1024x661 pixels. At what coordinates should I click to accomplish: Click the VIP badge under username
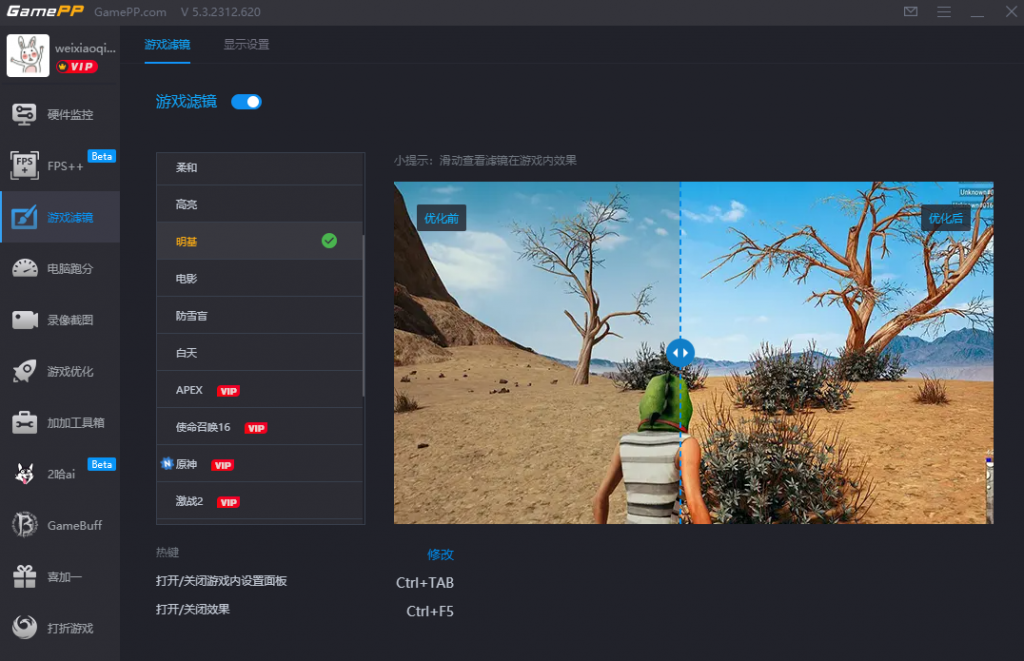[x=76, y=67]
